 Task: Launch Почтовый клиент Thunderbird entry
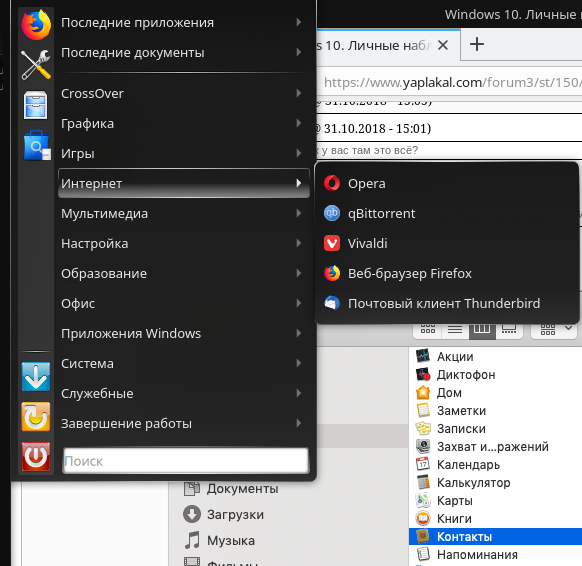tap(447, 303)
